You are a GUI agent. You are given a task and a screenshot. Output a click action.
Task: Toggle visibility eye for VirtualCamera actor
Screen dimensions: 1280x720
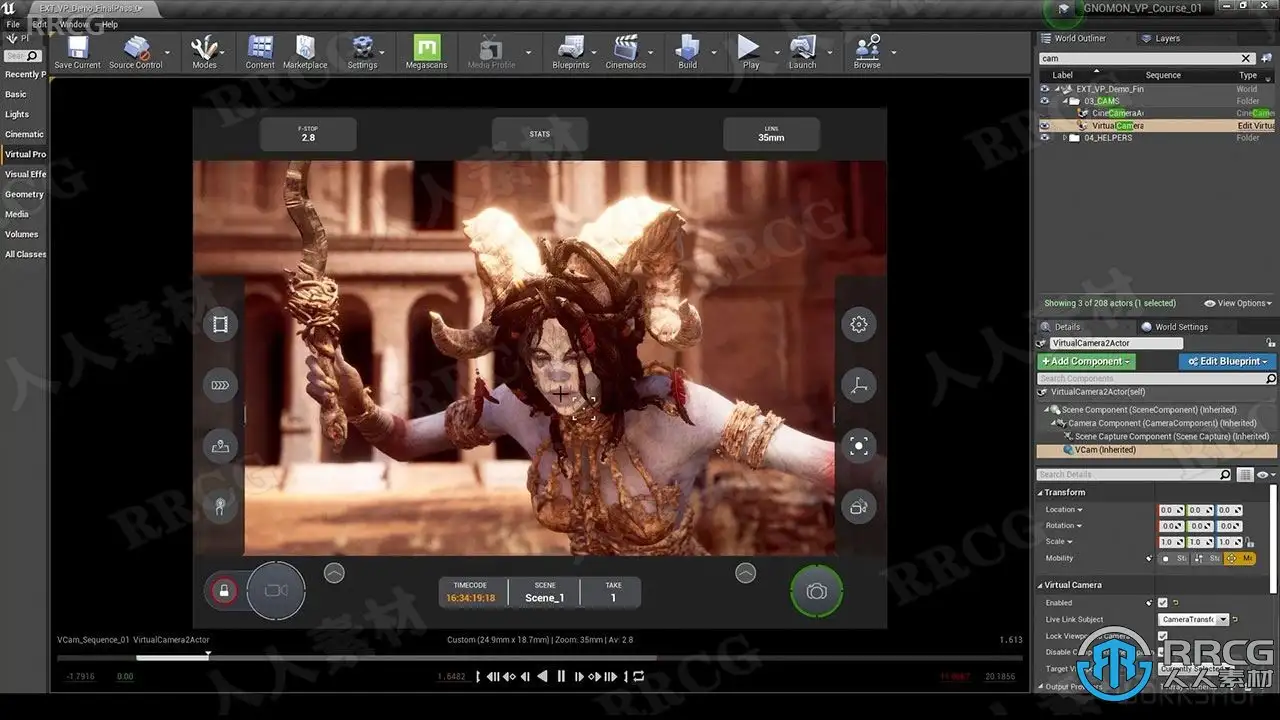click(1045, 126)
